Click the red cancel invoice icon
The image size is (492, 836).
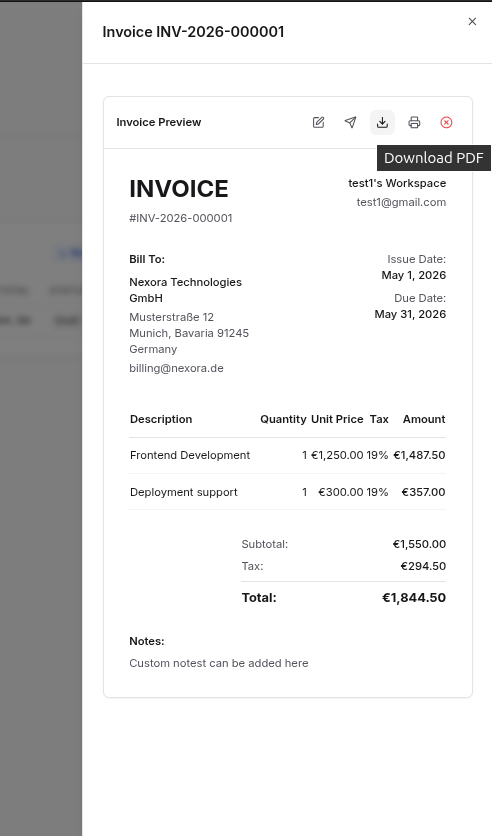446,123
